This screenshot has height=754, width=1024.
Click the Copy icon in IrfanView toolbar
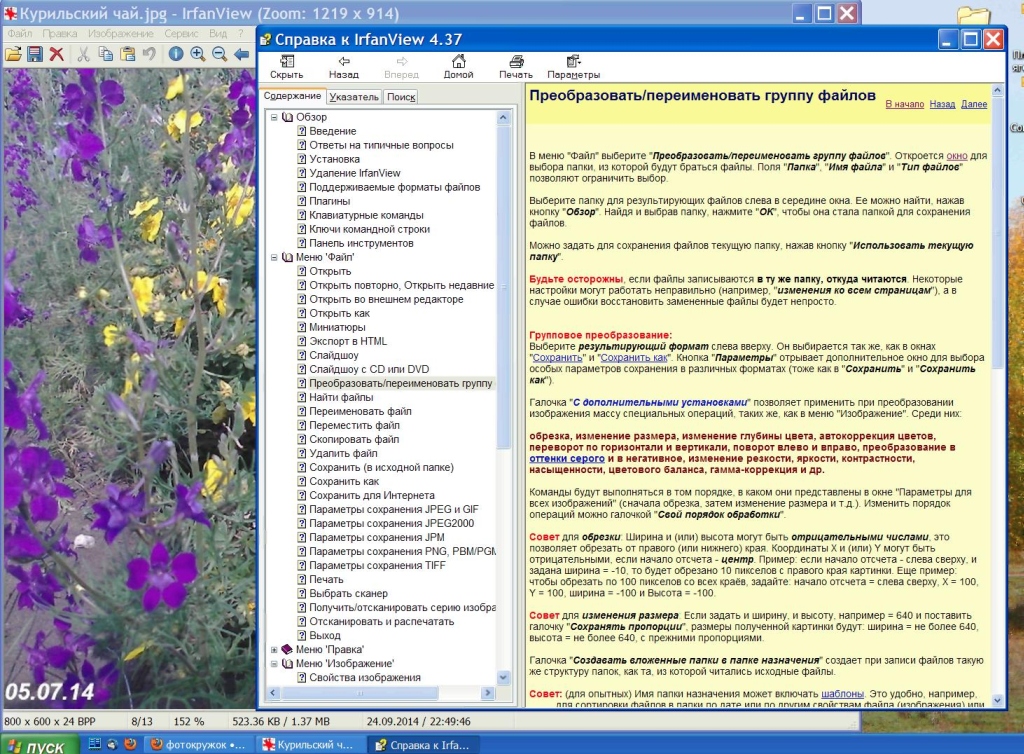[105, 54]
